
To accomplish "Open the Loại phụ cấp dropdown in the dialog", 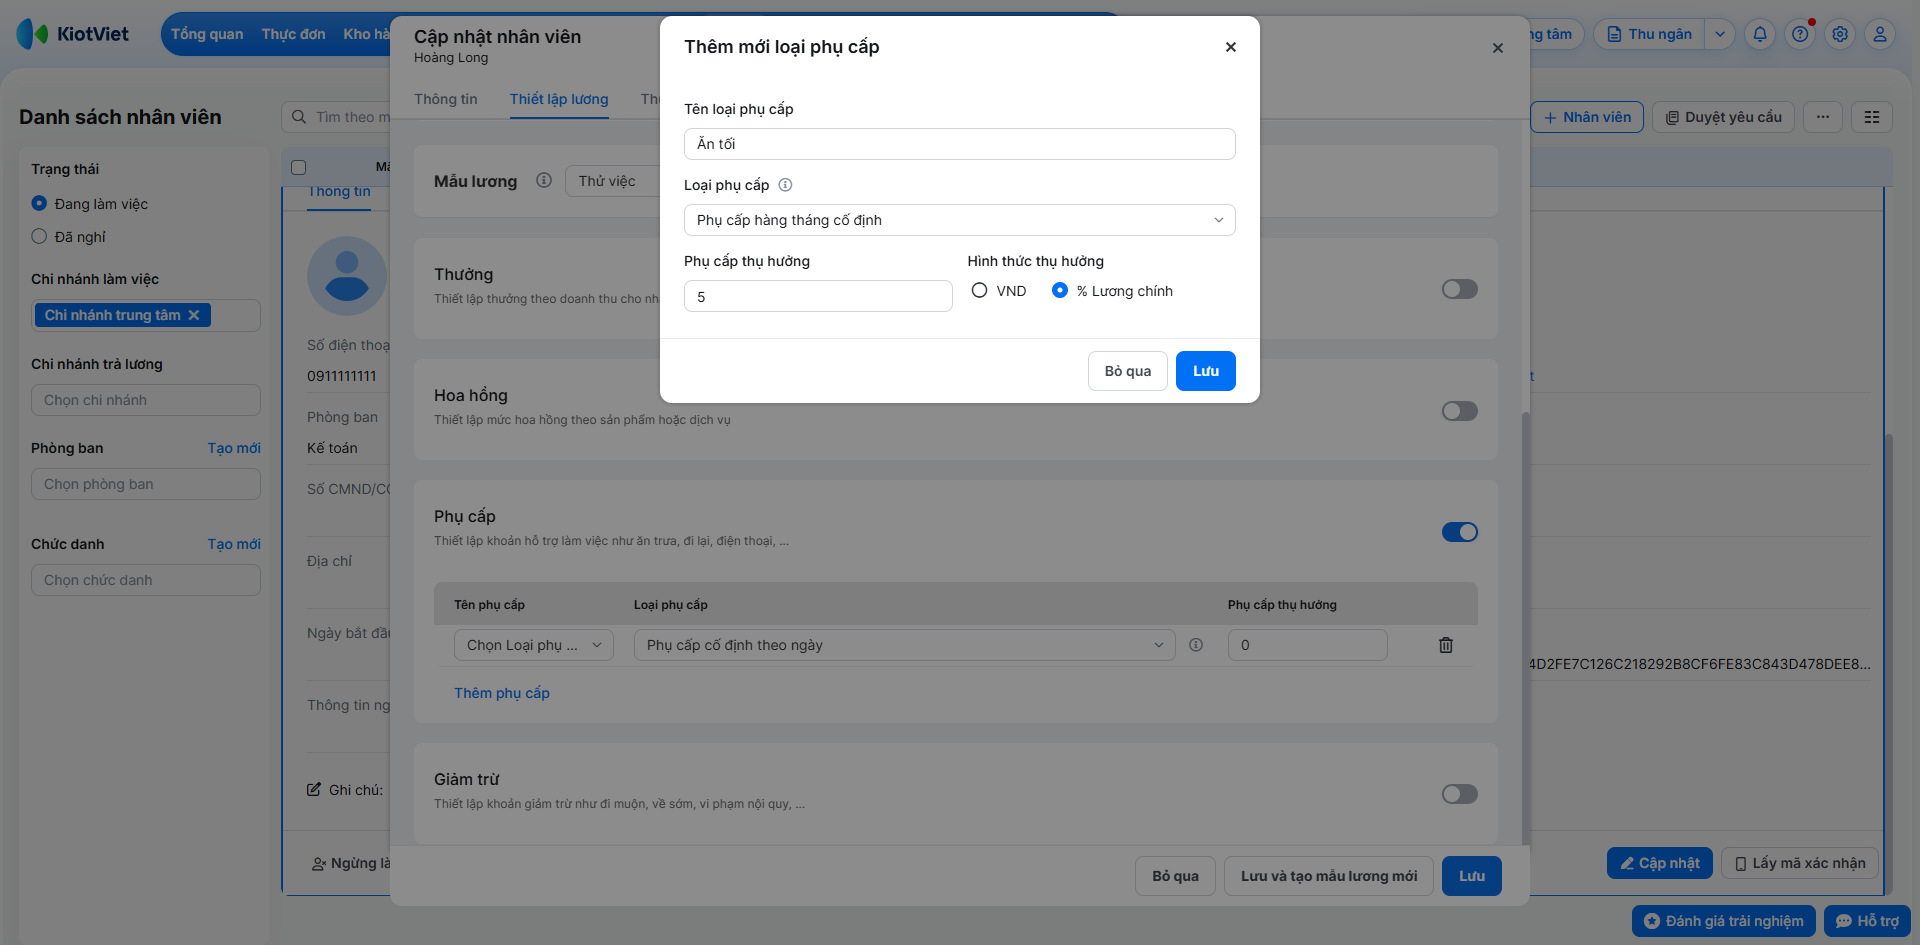I will tap(960, 220).
